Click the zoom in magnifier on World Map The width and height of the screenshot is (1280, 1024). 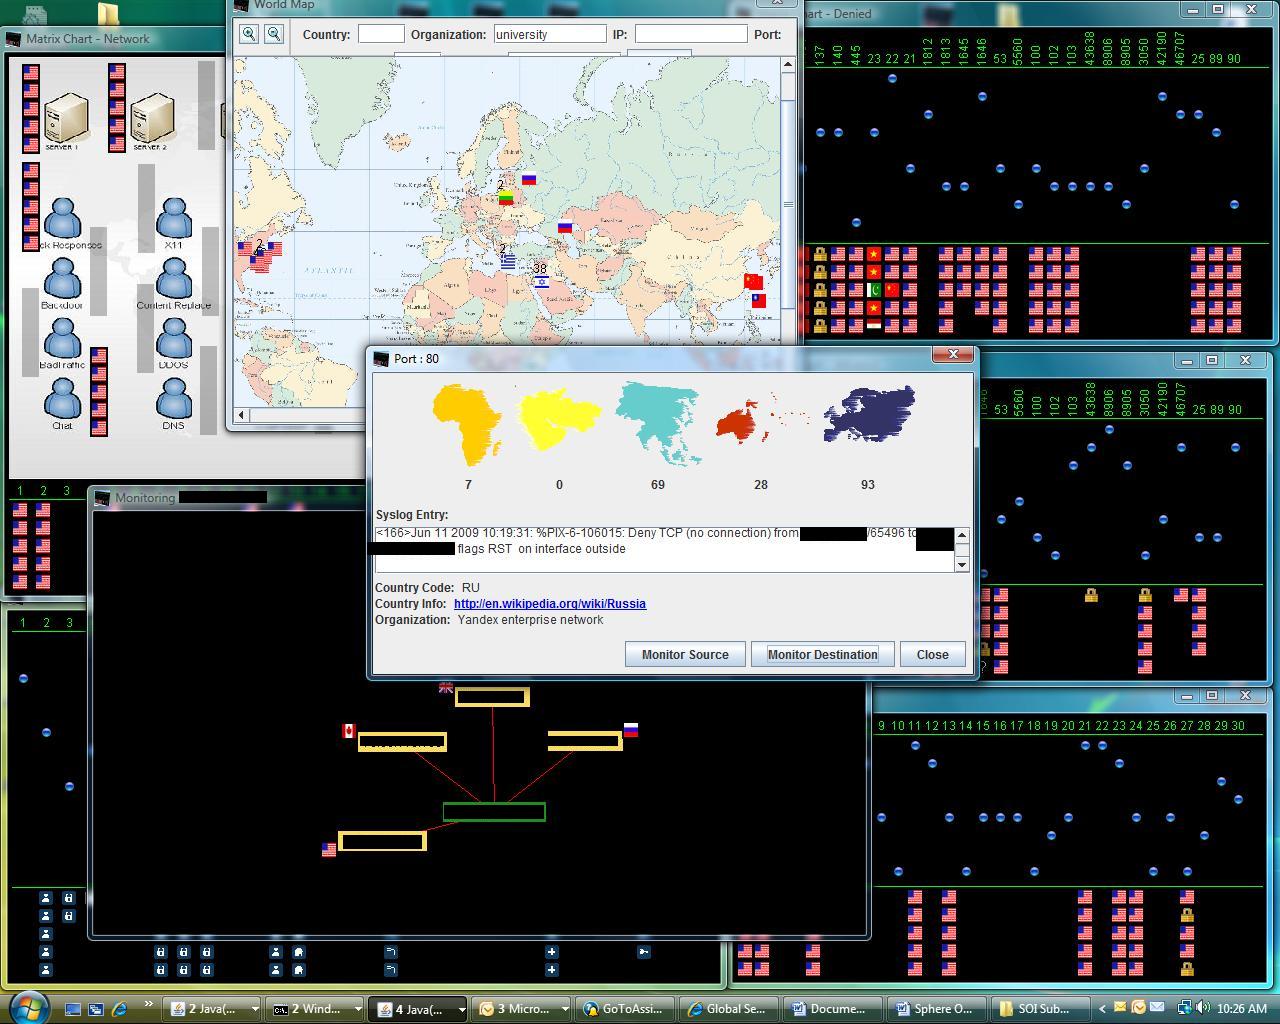(x=249, y=34)
